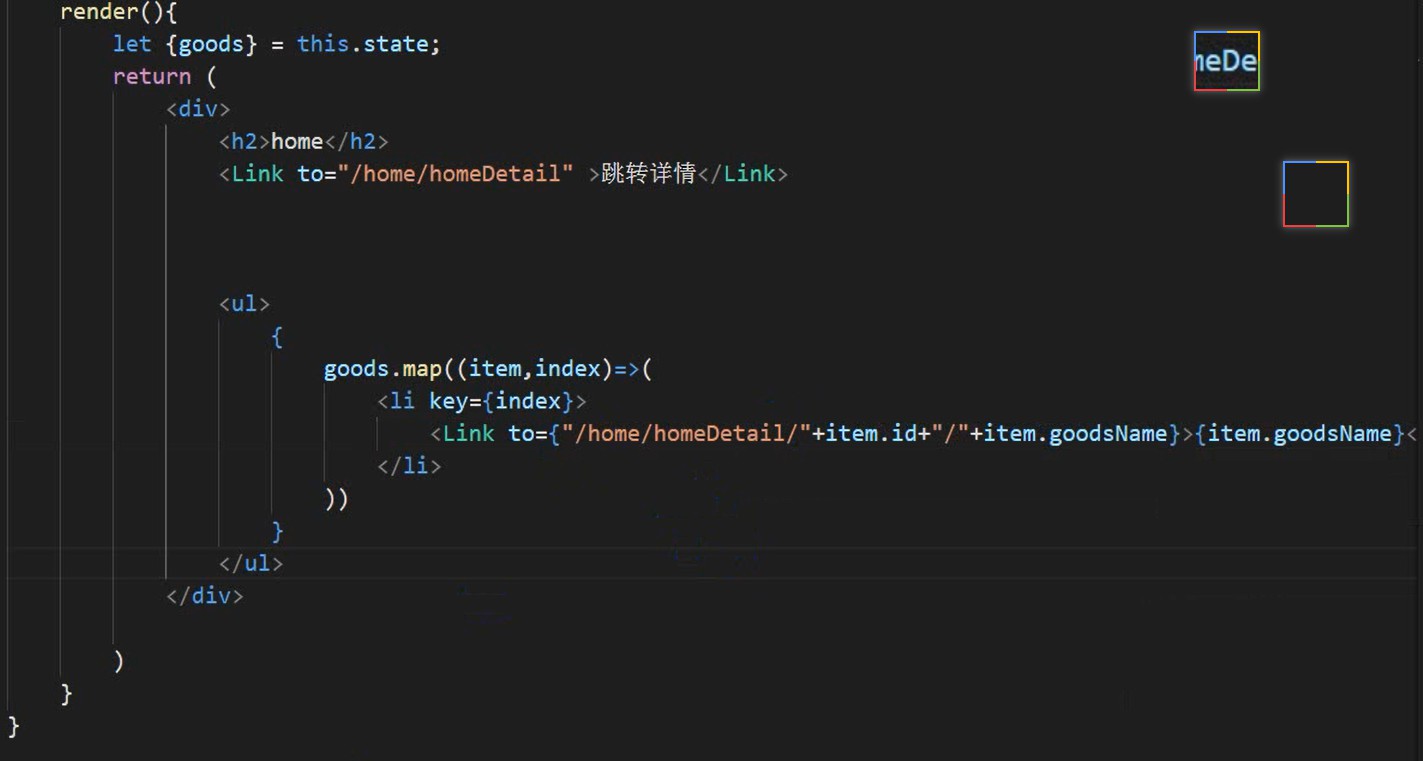Select the opening <ul> tag

click(x=245, y=303)
